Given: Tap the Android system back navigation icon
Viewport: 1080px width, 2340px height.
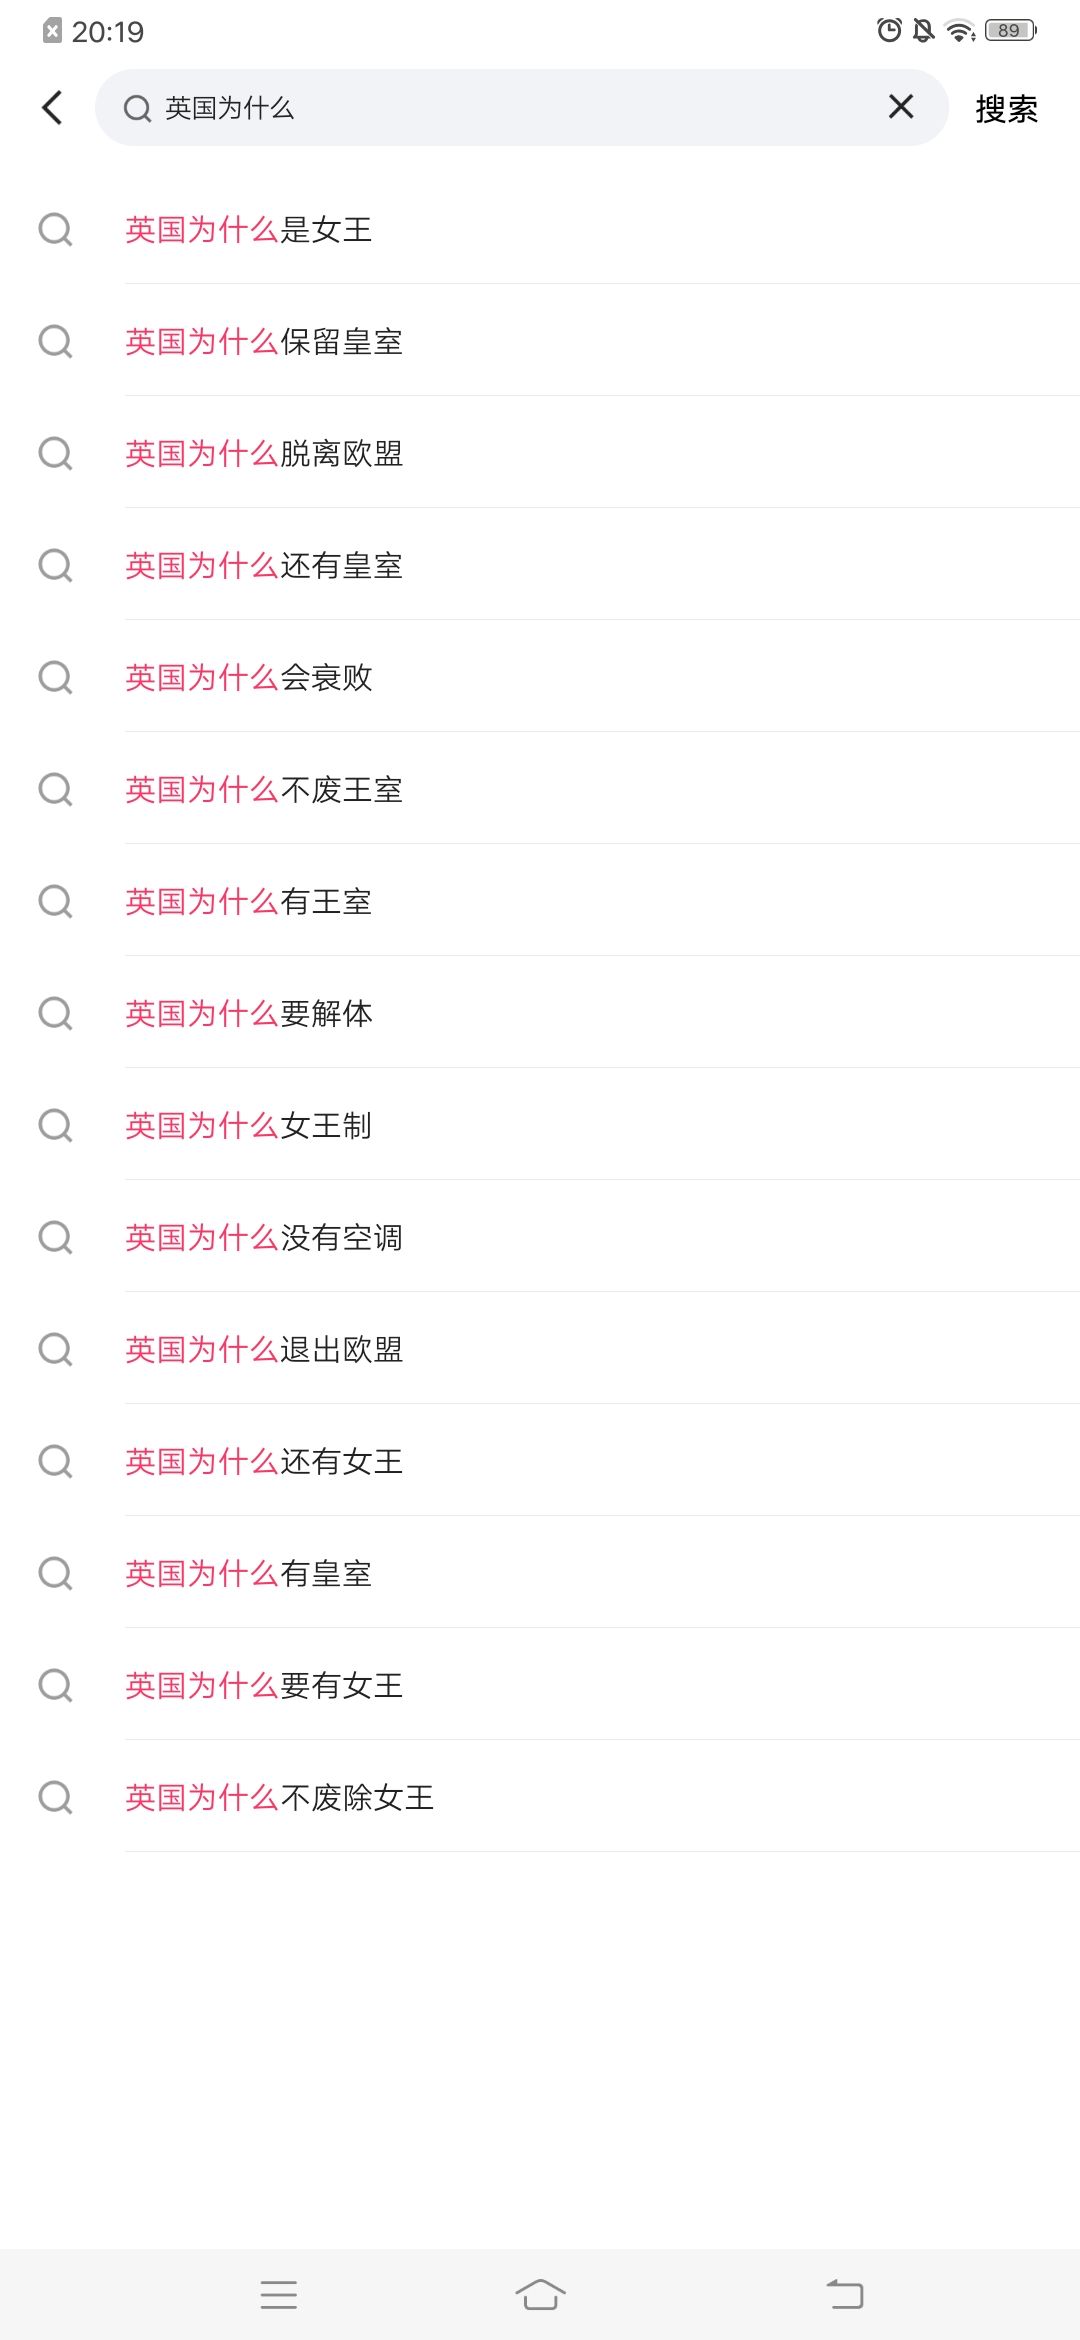Looking at the screenshot, I should pyautogui.click(x=845, y=2294).
